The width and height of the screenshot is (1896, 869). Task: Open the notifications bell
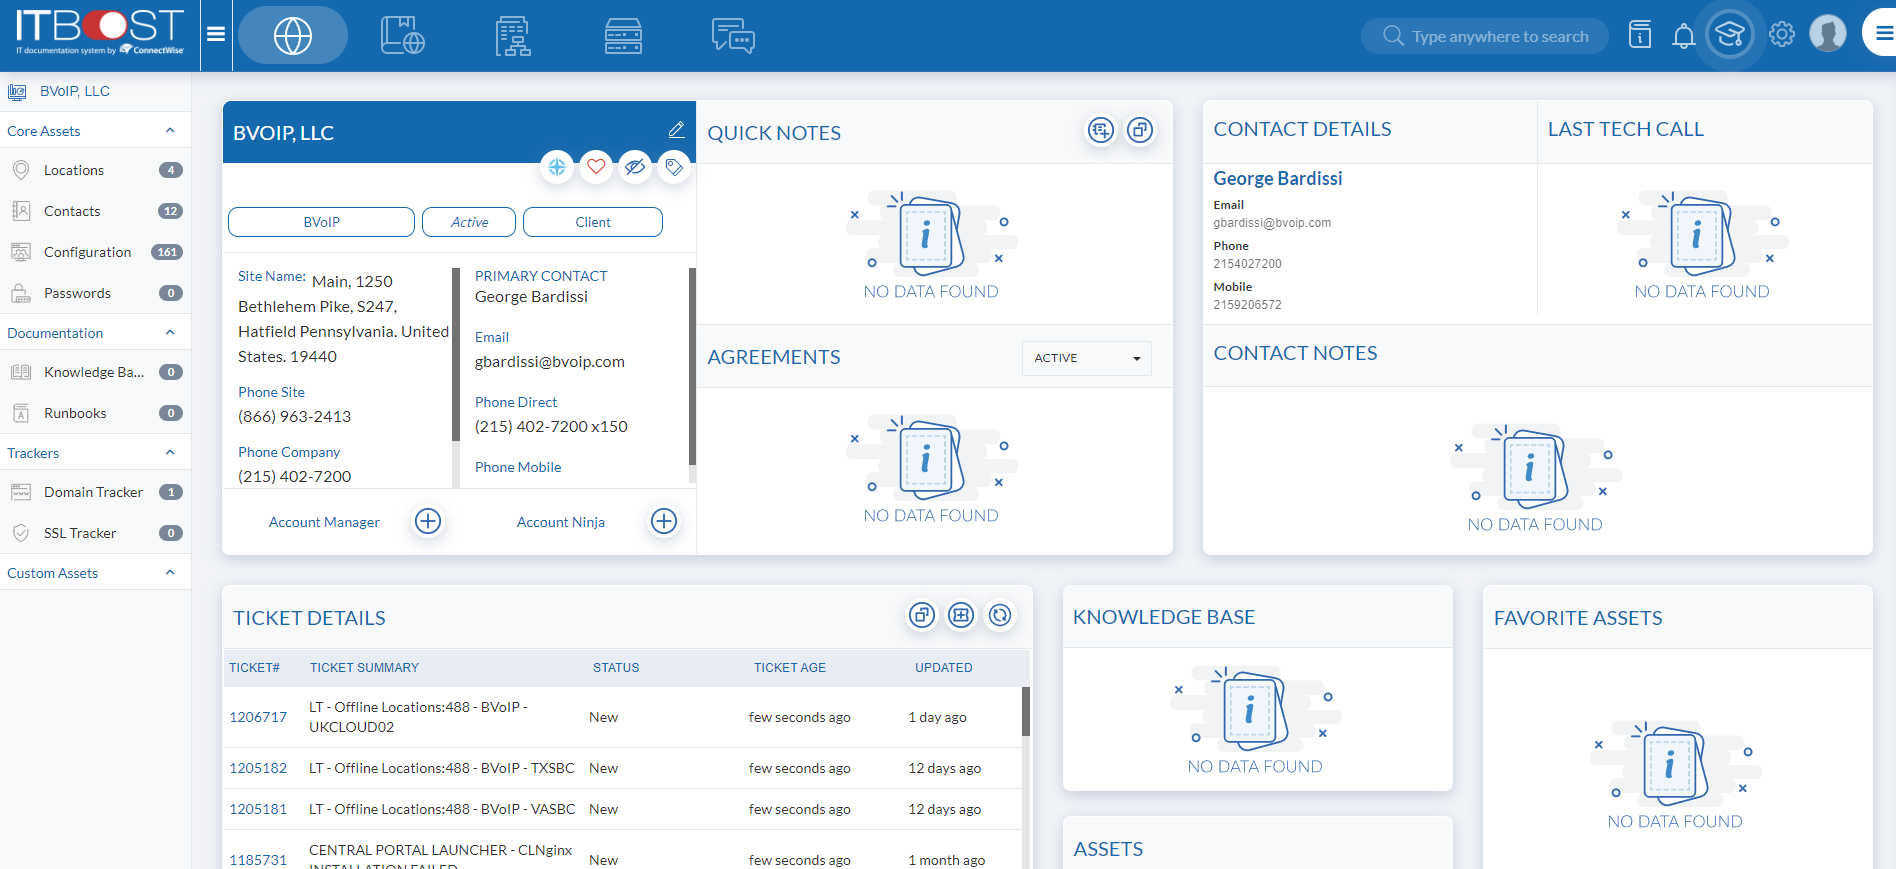coord(1684,36)
